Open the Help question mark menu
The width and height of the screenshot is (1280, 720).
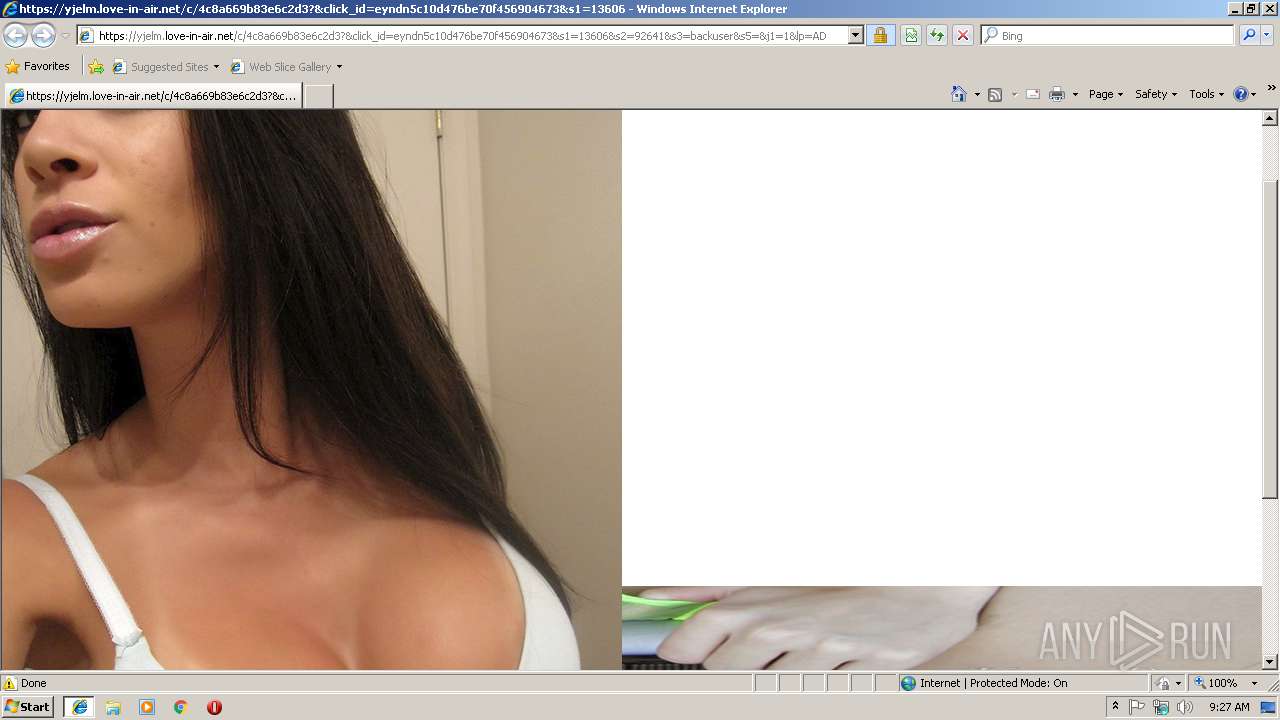[1245, 94]
